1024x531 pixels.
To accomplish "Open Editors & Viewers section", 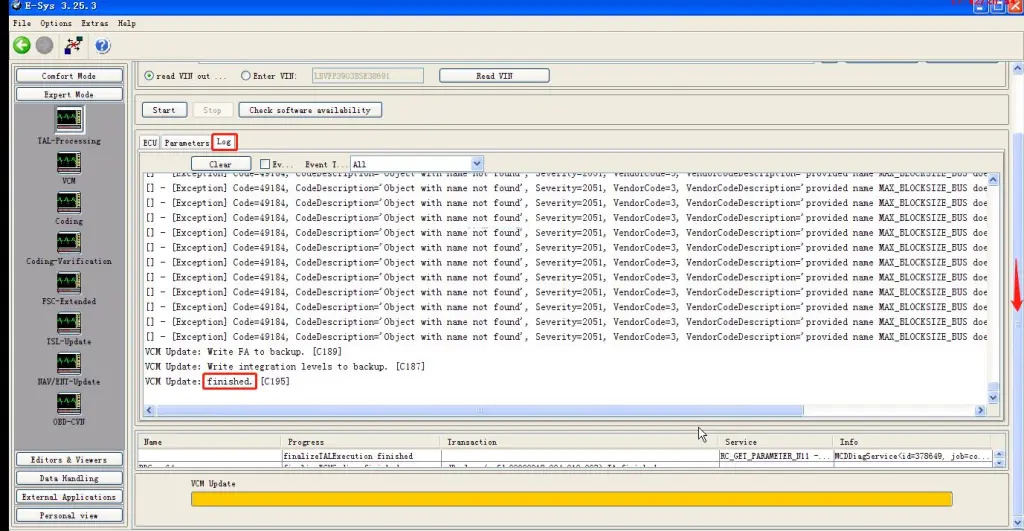I will click(x=69, y=460).
